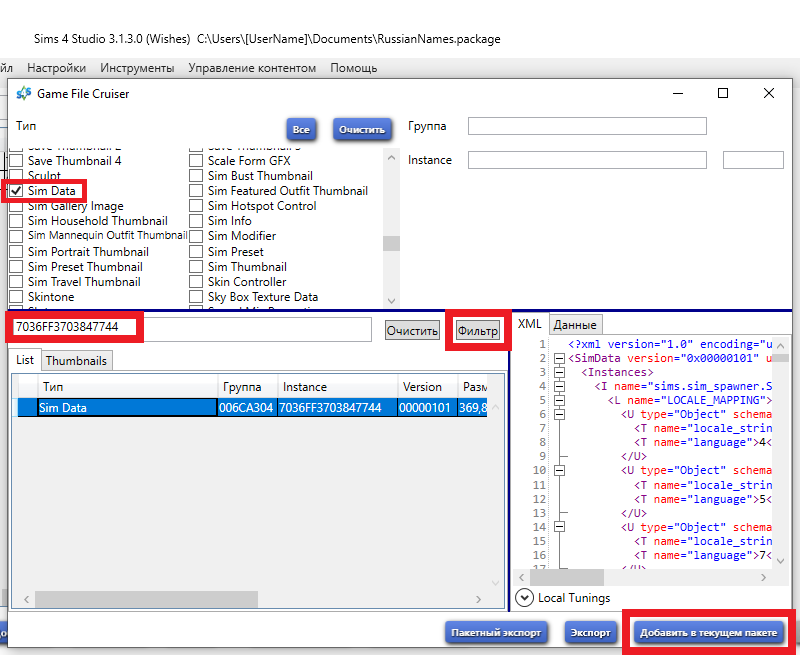Image resolution: width=800 pixels, height=655 pixels.
Task: Click the XML horizontal scrollbar
Action: click(567, 577)
